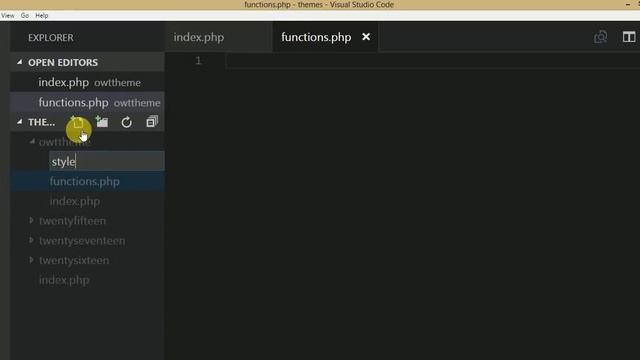Click line number 1 in the gutter

click(x=198, y=61)
